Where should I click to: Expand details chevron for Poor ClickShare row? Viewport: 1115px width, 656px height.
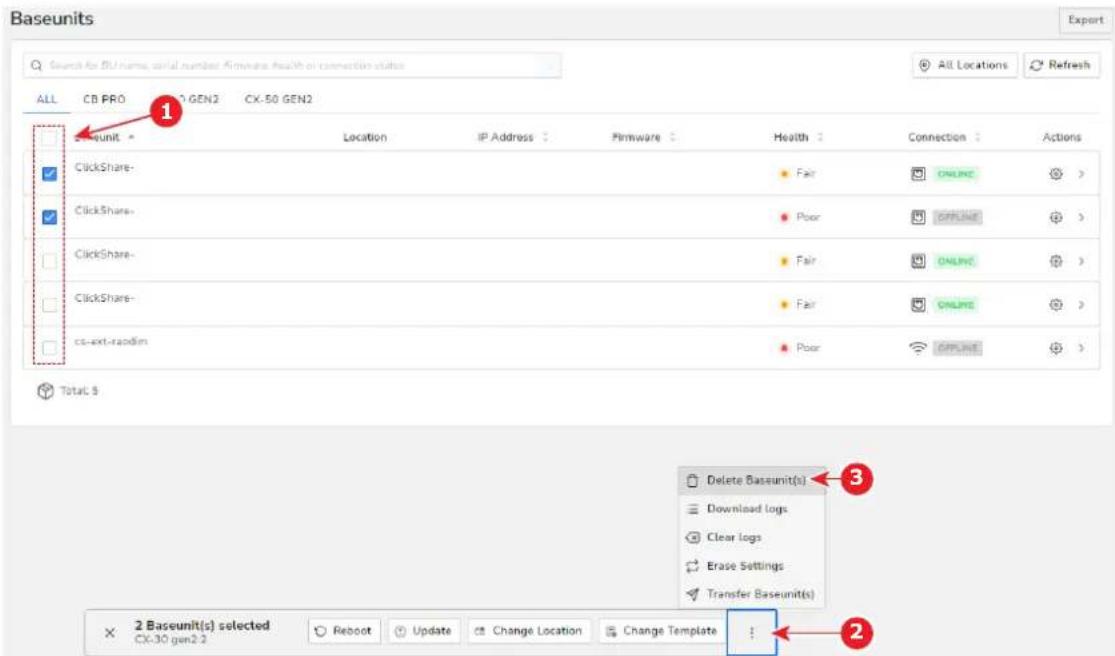(x=1082, y=217)
